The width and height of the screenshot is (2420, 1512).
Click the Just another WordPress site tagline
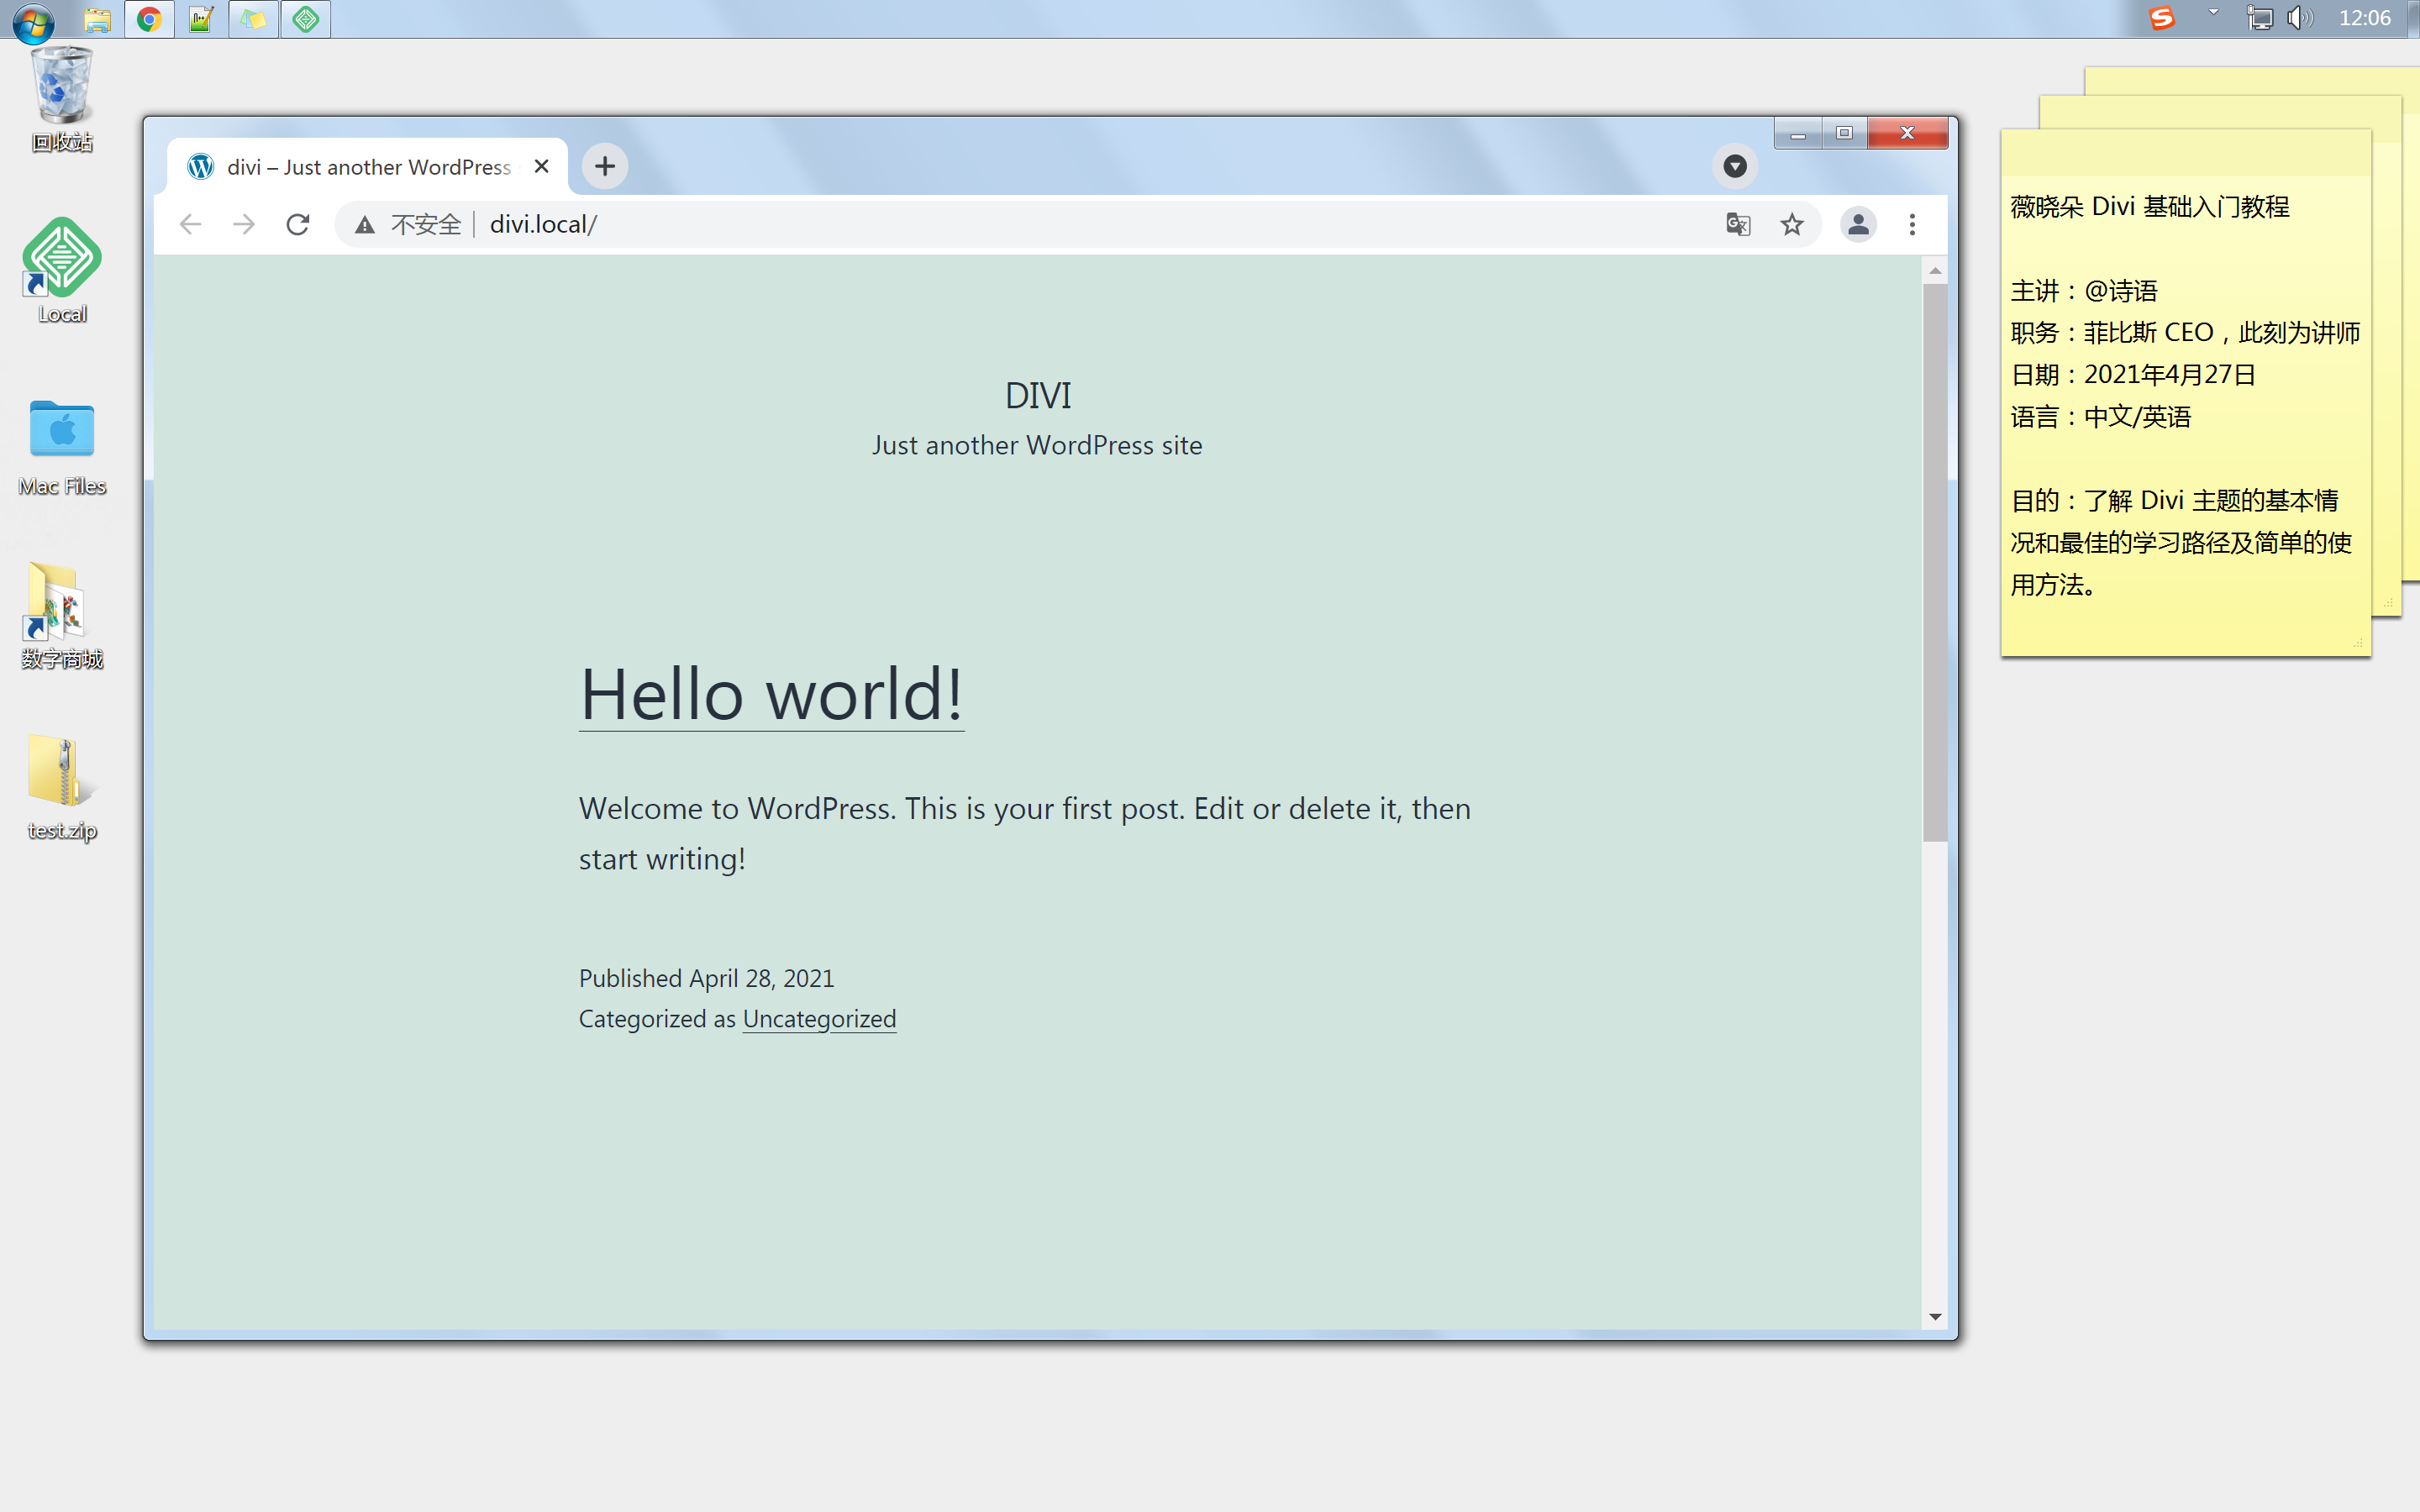[x=1037, y=445]
